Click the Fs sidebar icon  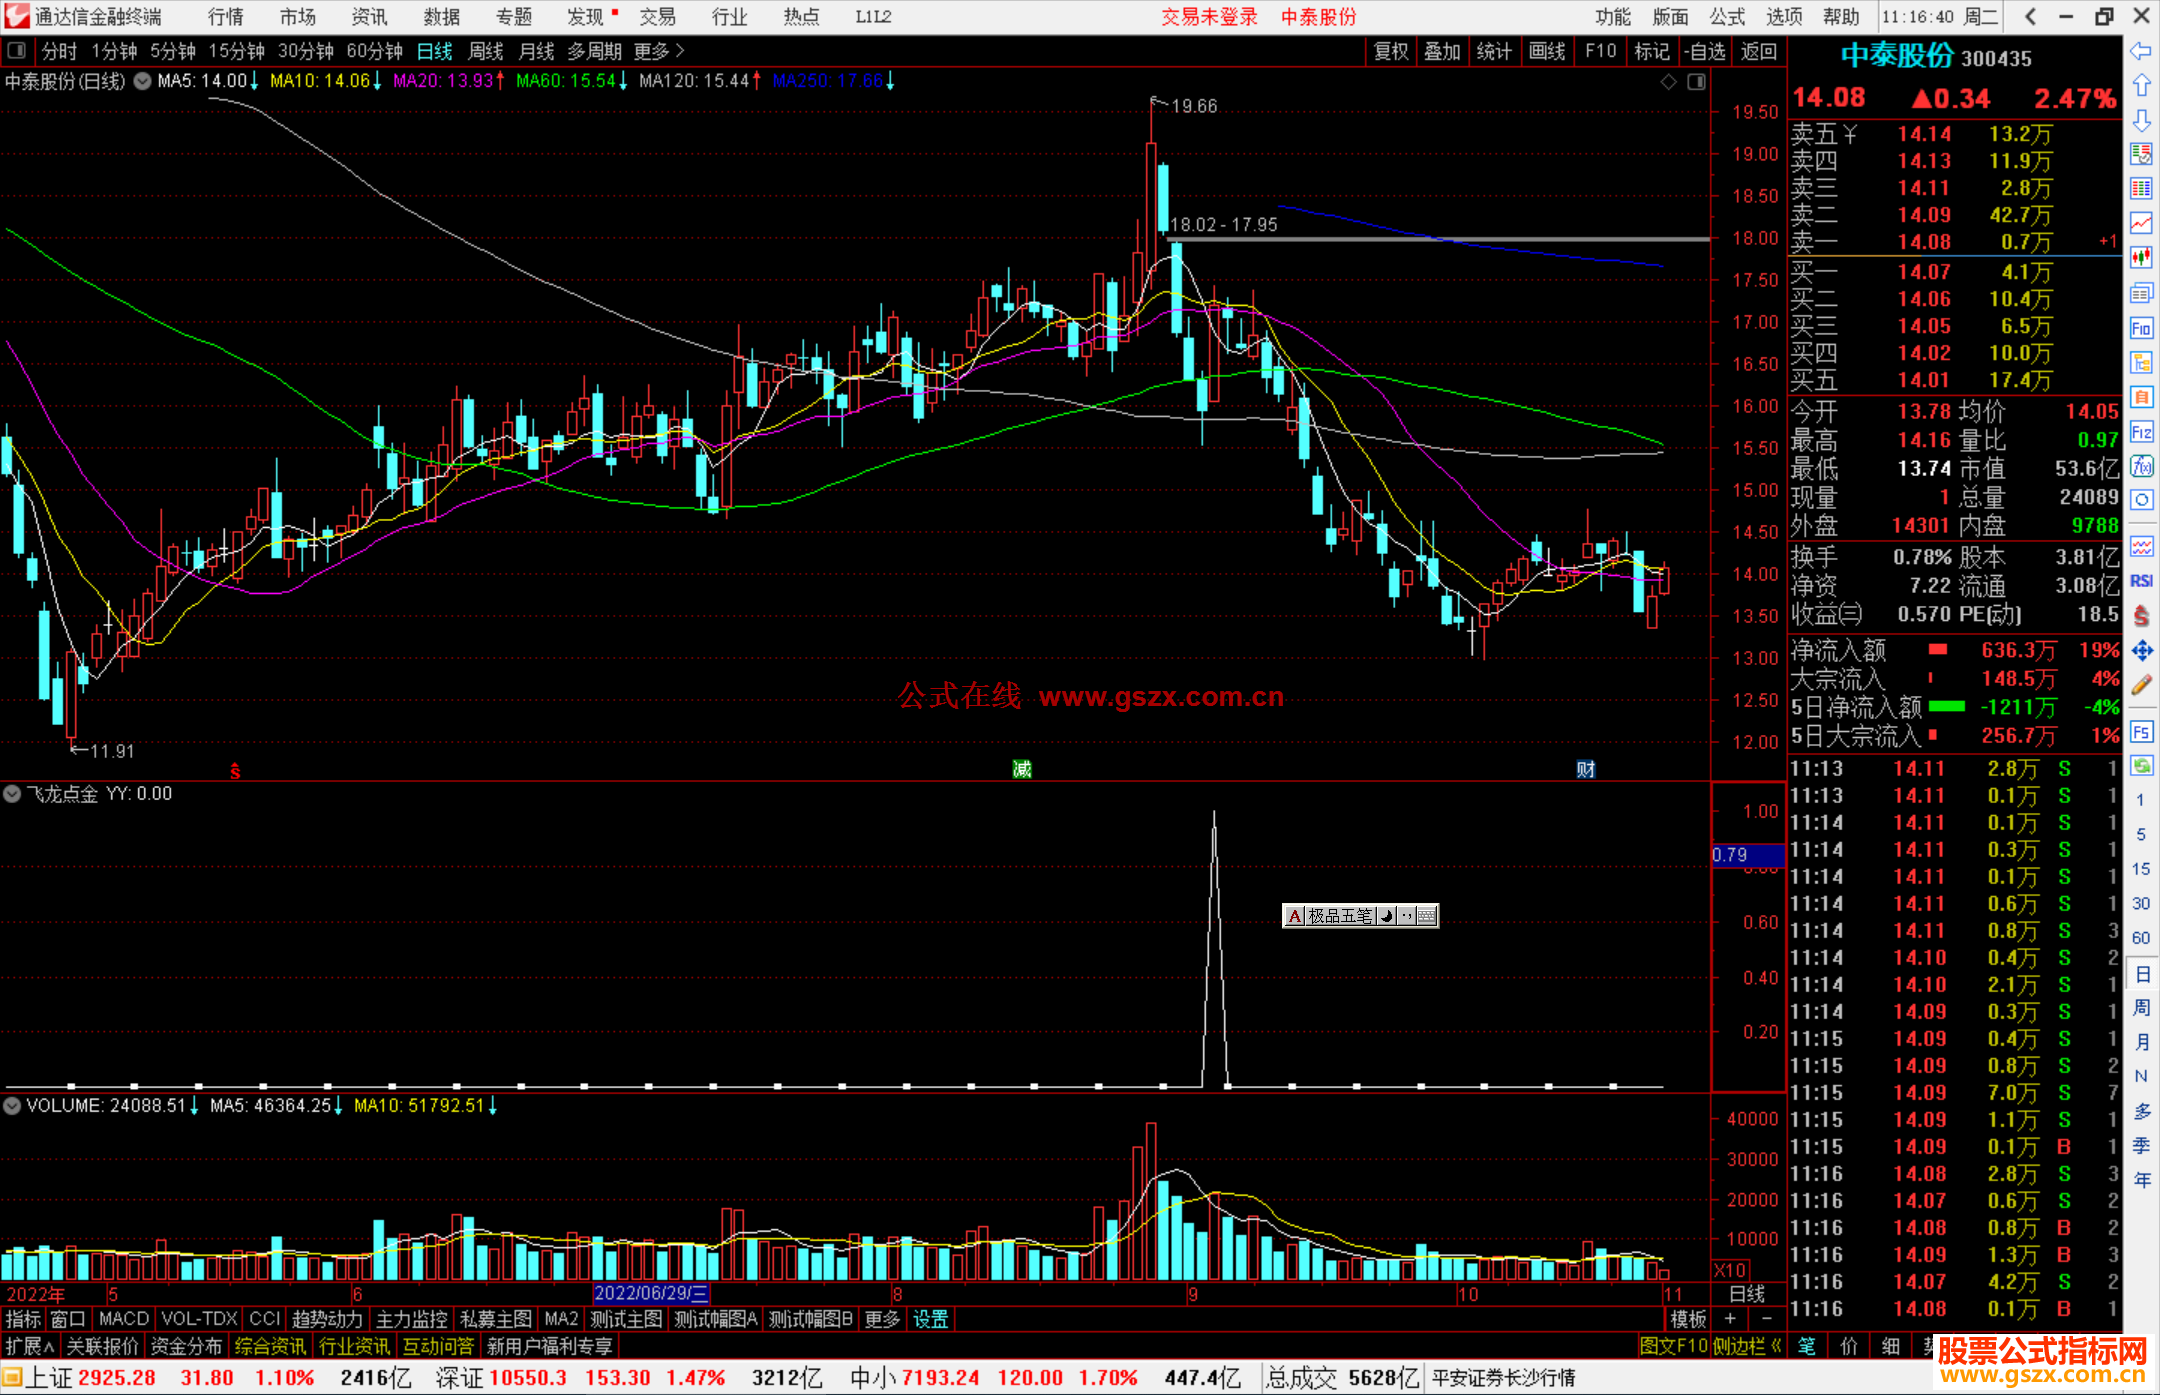tap(2141, 732)
